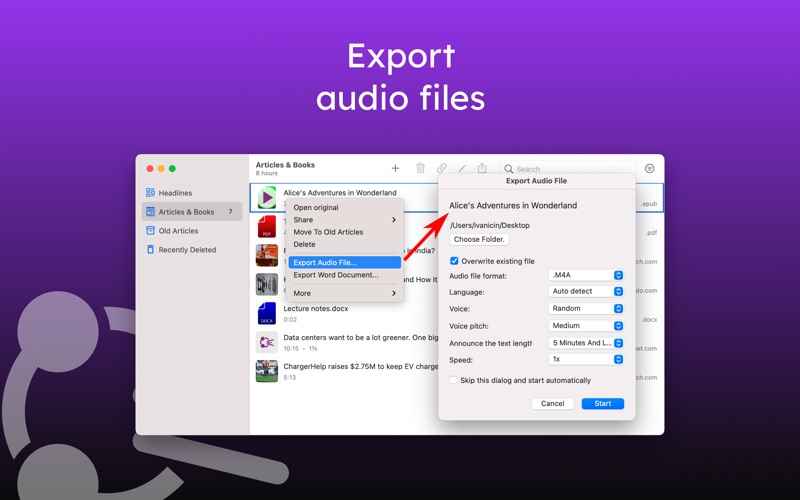The image size is (800, 500).
Task: Play Alice's Adventures in Wonderland icon
Action: coord(267,197)
